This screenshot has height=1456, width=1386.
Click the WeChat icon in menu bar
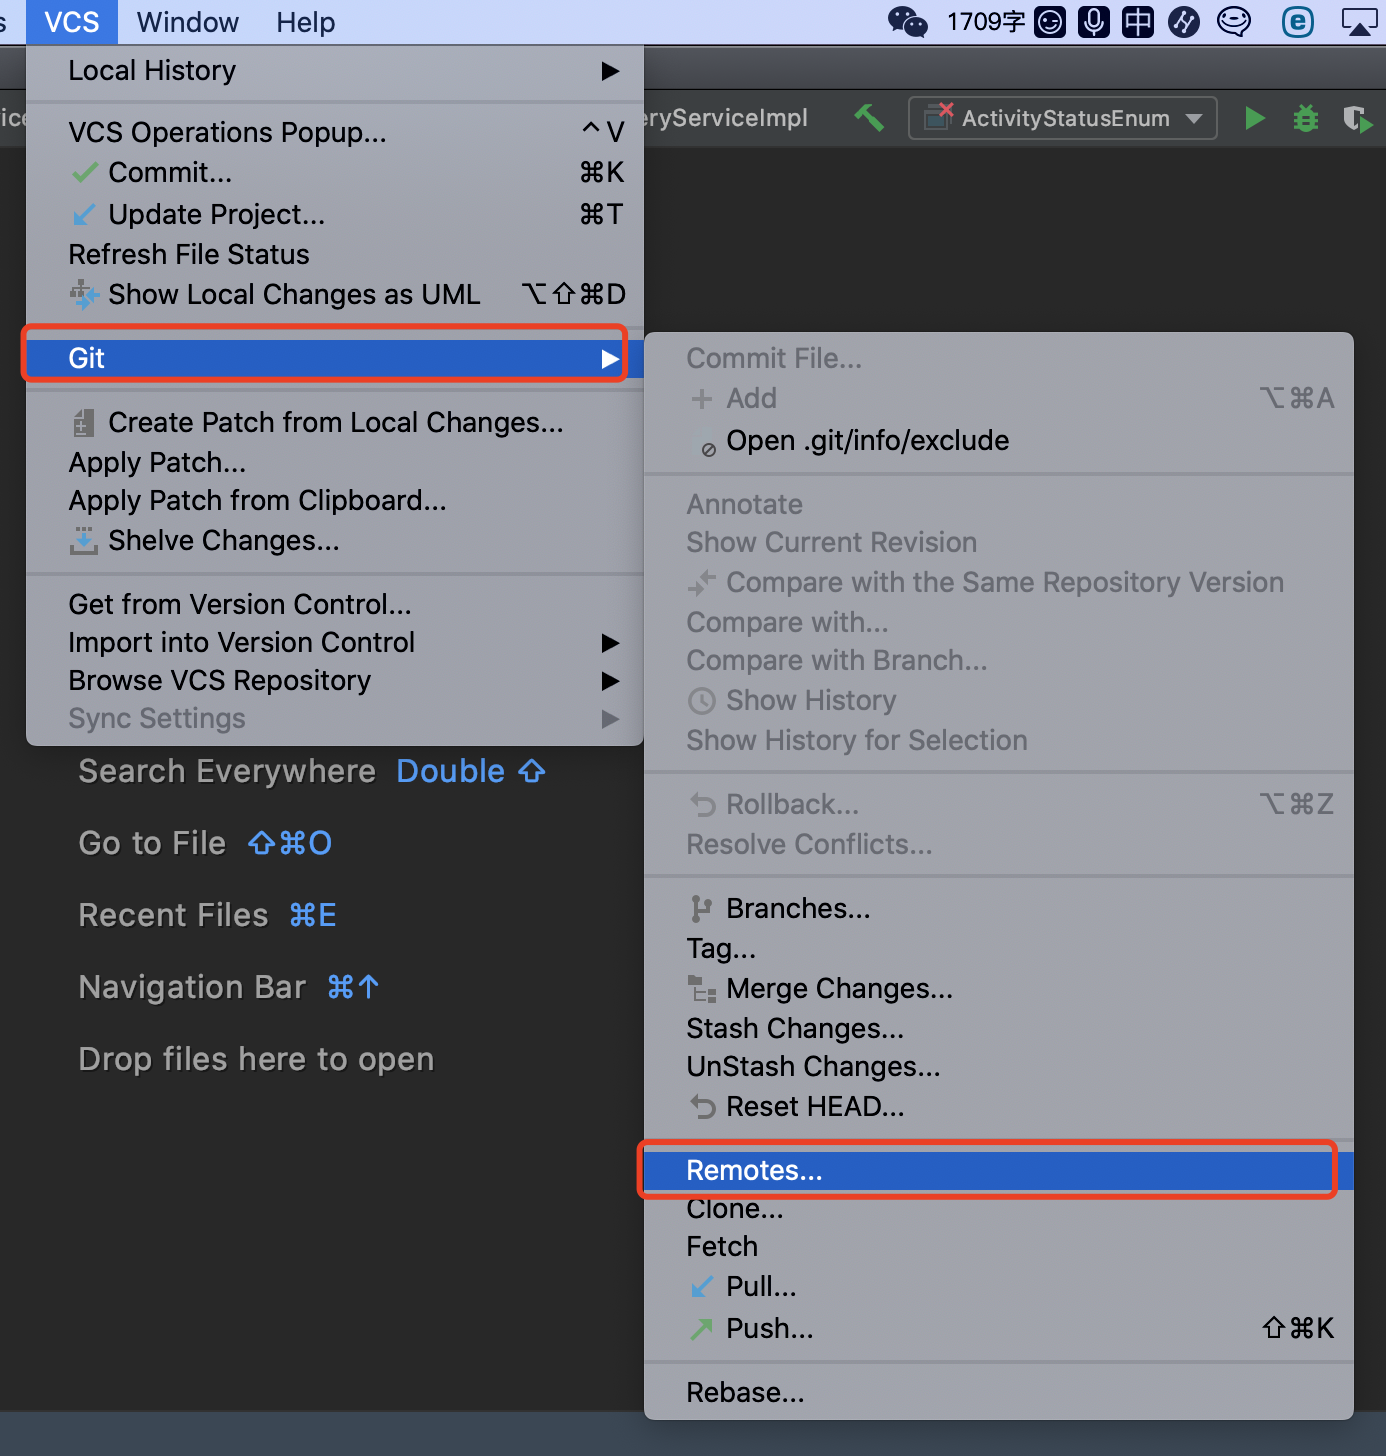(908, 21)
